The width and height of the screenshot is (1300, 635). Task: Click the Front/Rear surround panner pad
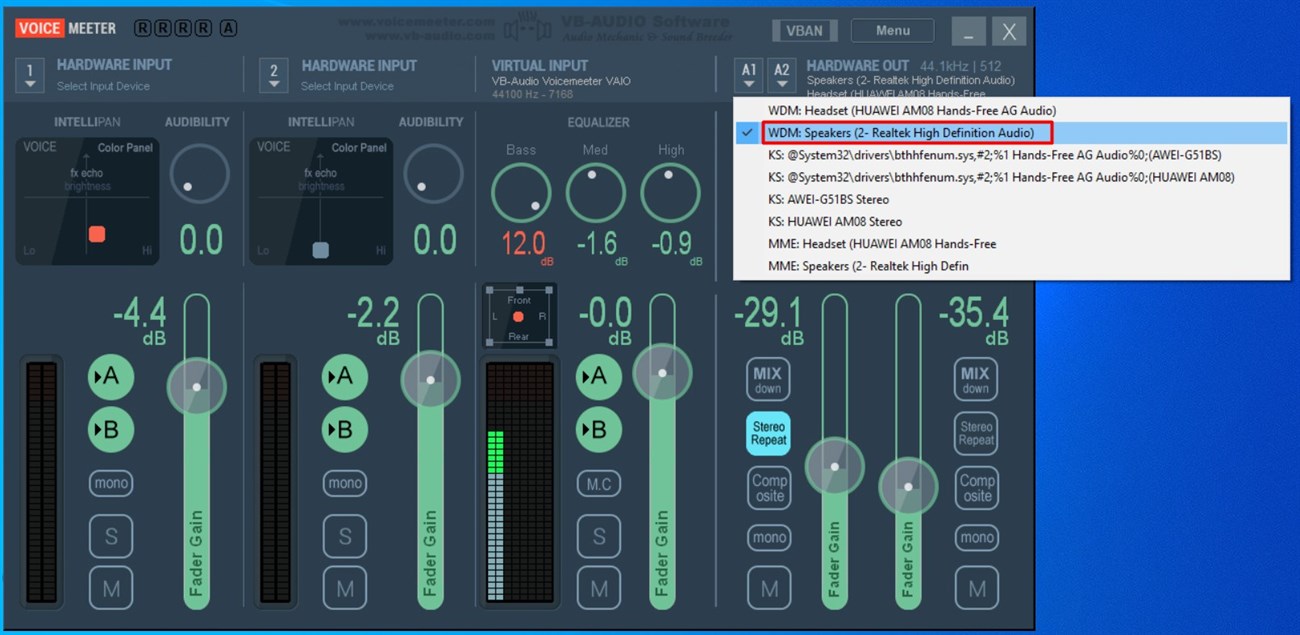519,317
